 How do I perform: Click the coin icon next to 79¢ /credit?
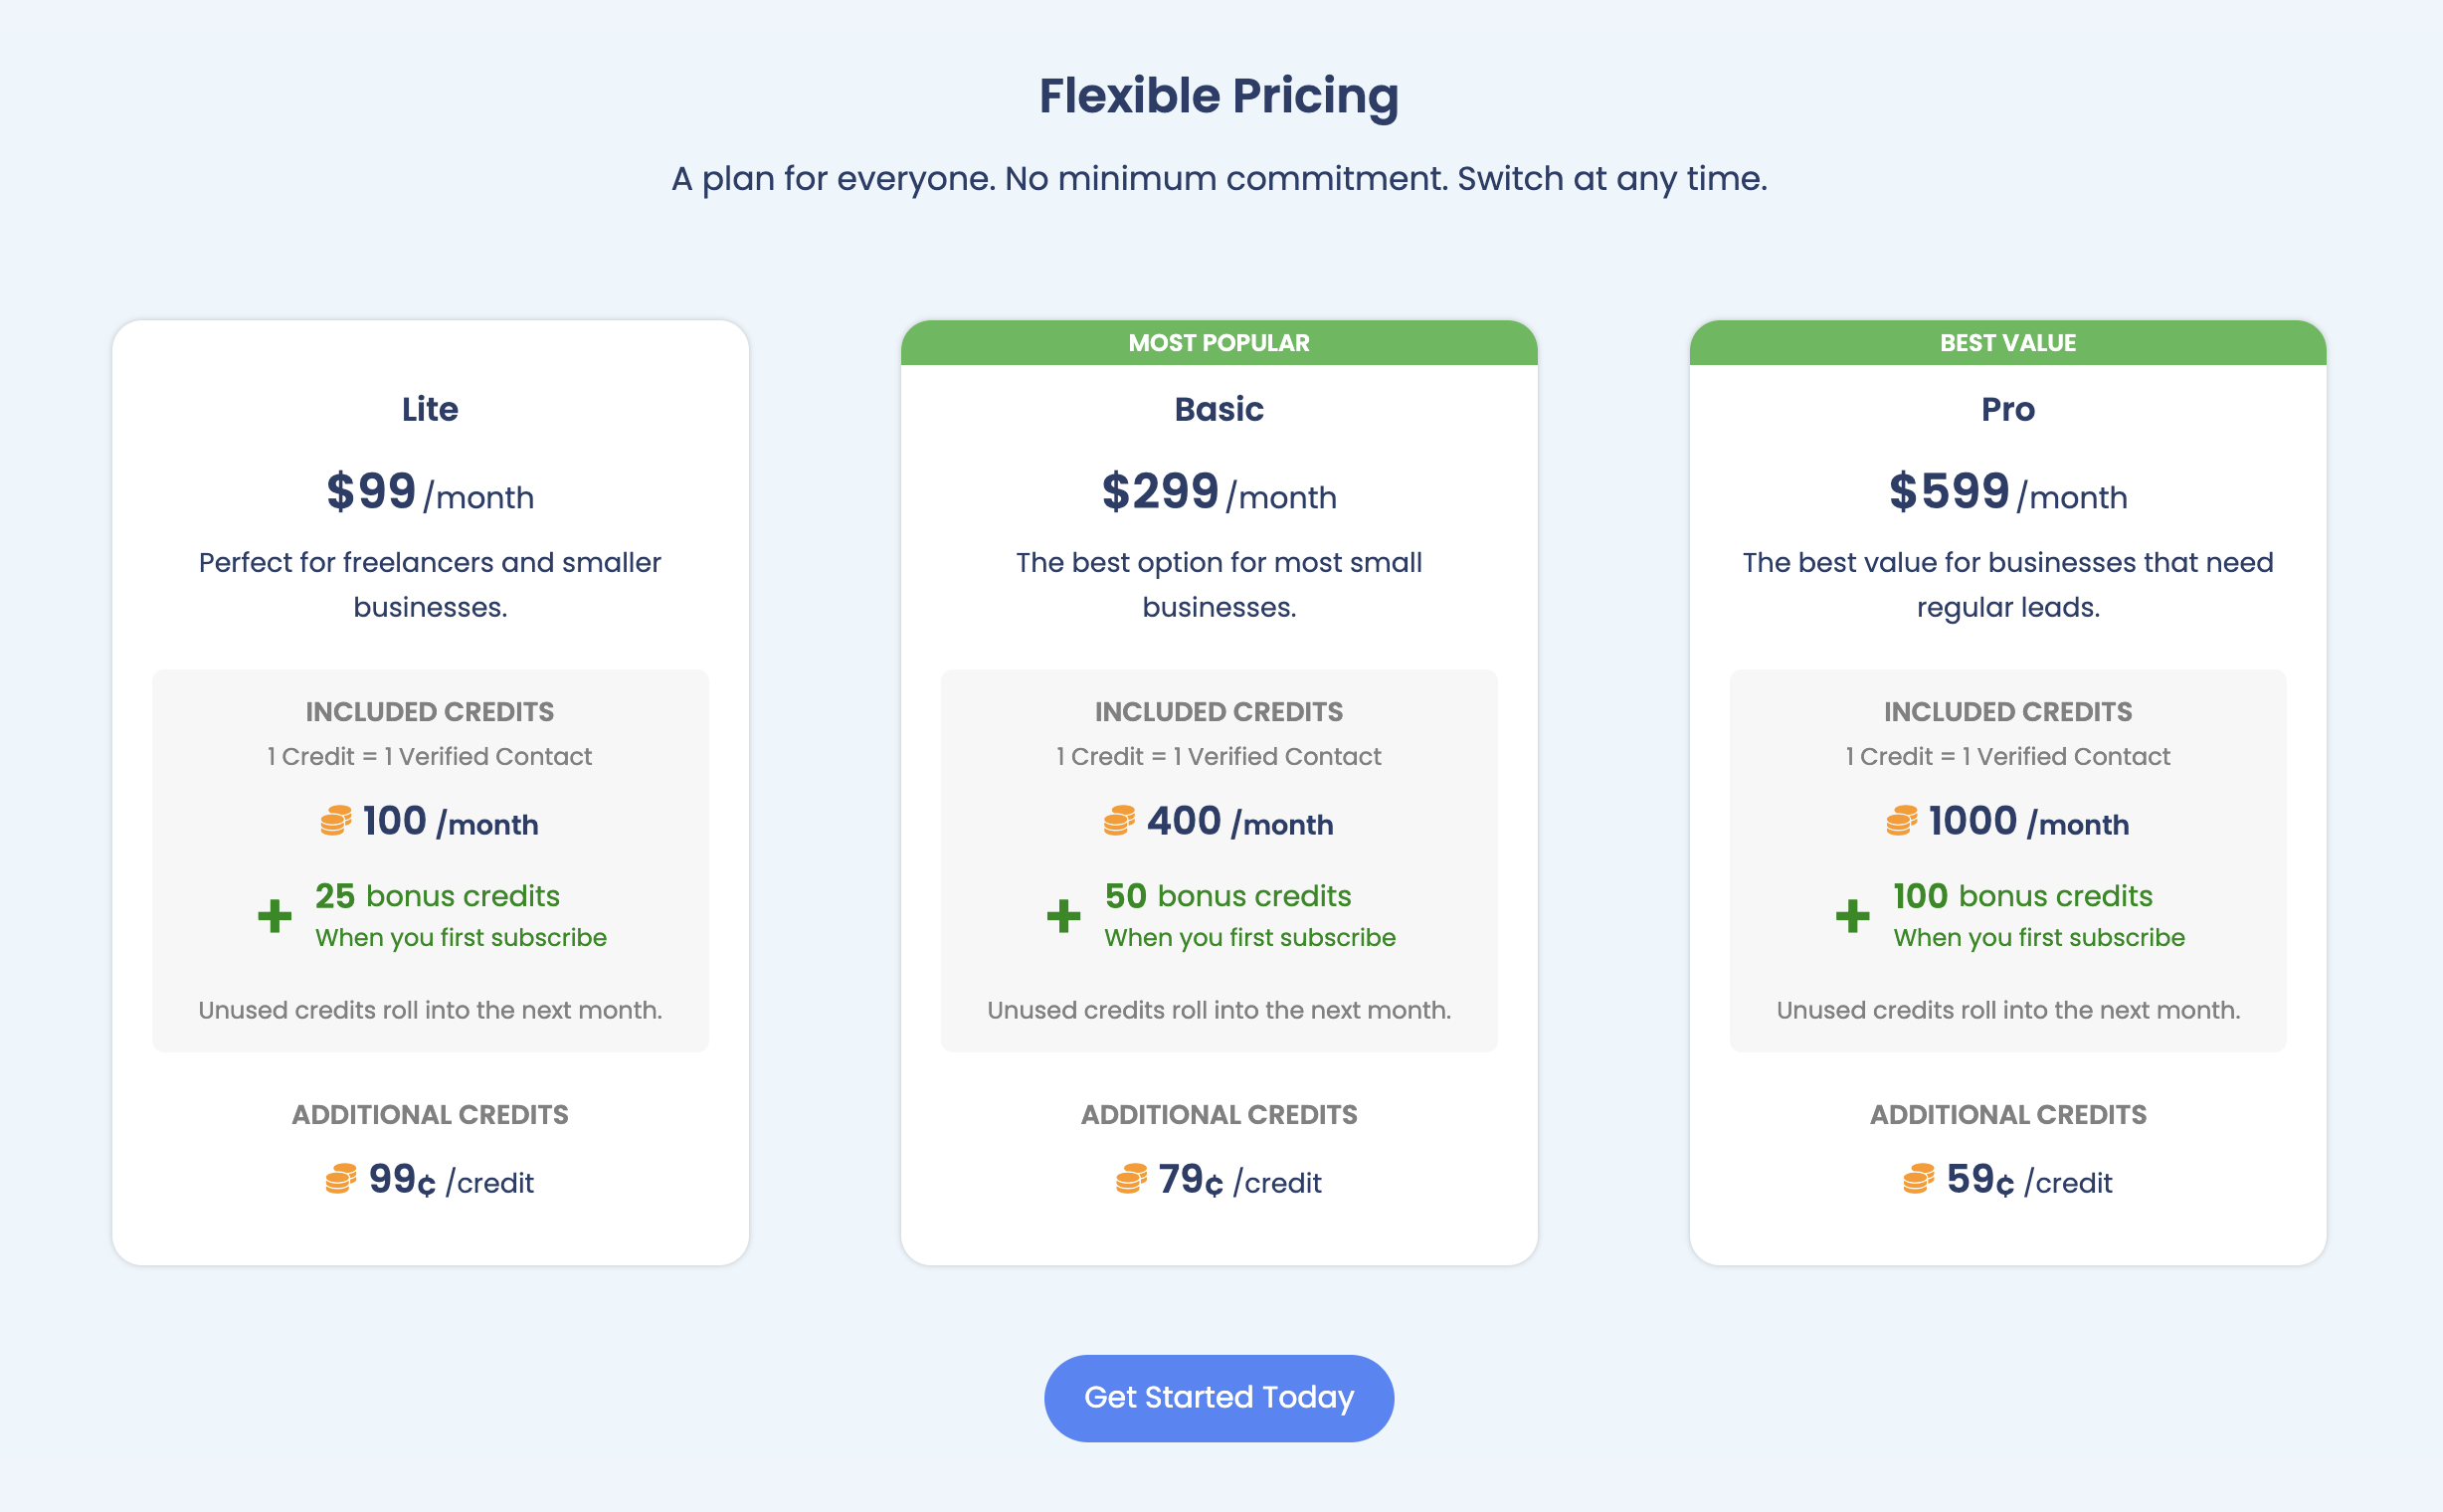[1131, 1179]
